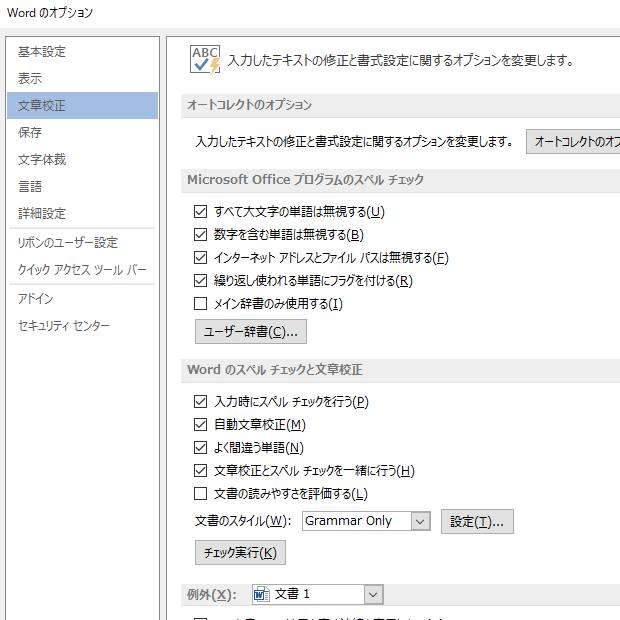Switch to 表示 category

tap(30, 79)
